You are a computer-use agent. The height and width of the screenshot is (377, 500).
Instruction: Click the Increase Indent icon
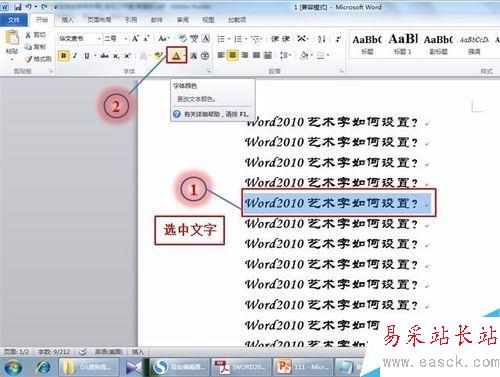tap(286, 39)
